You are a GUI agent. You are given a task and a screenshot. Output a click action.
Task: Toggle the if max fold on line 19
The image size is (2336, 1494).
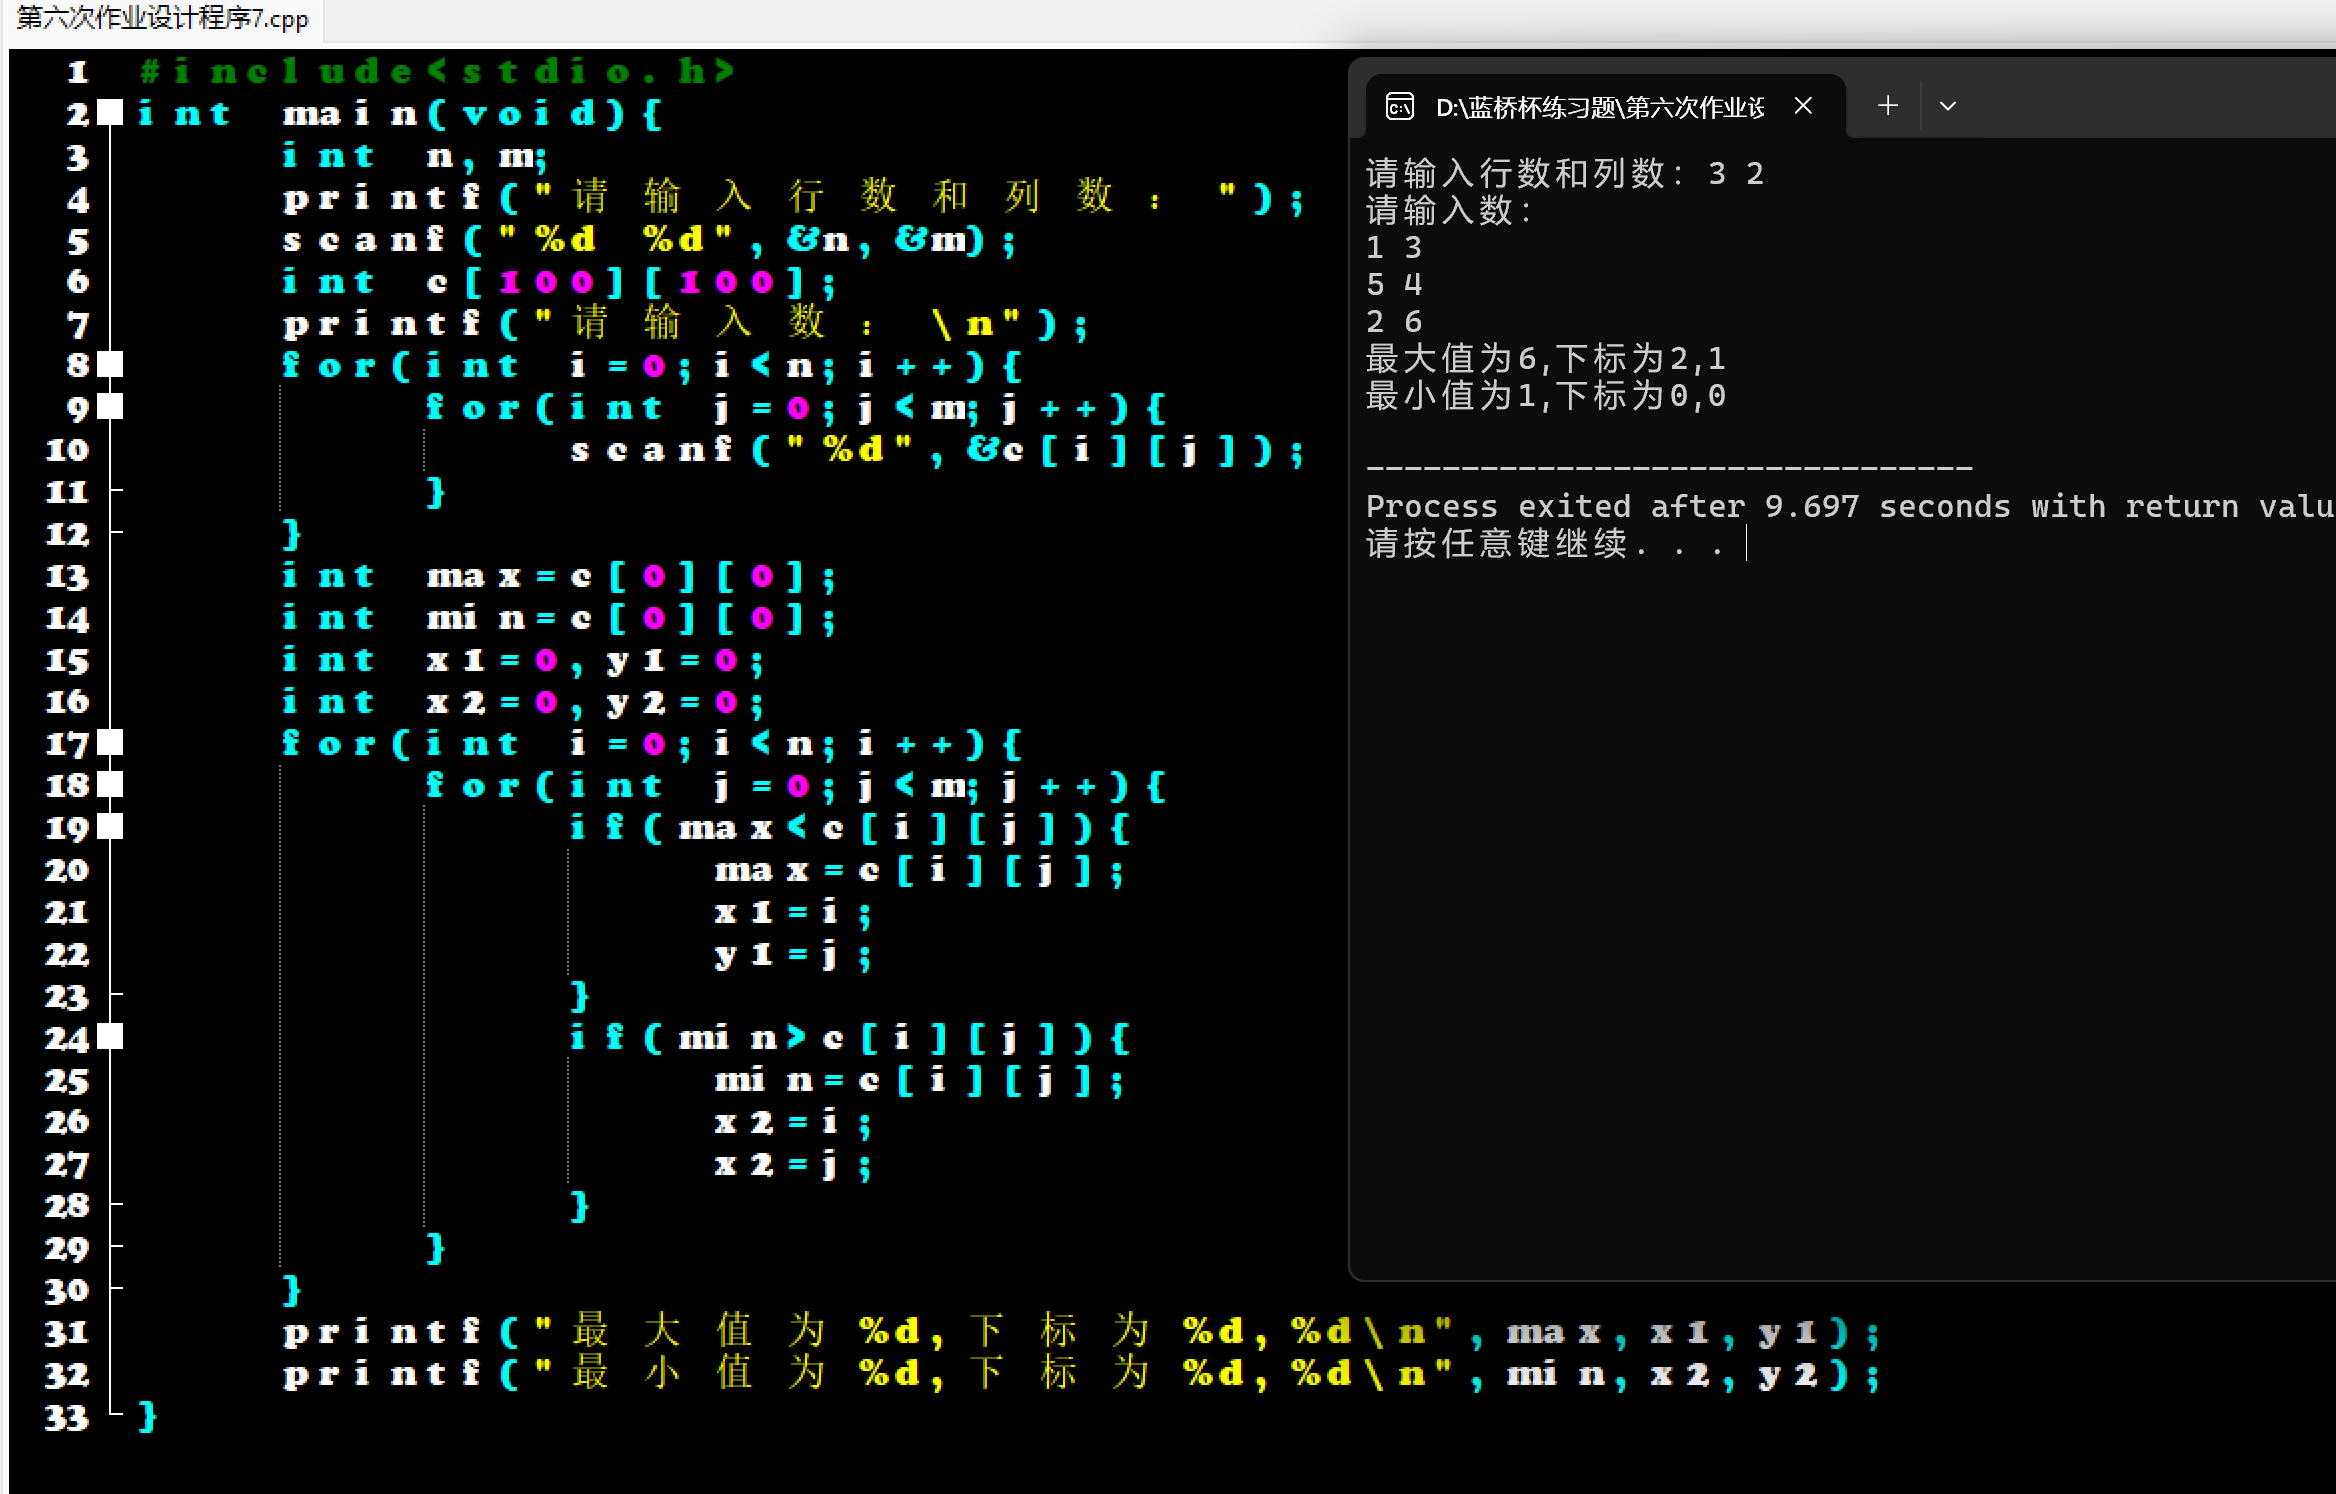(x=111, y=826)
